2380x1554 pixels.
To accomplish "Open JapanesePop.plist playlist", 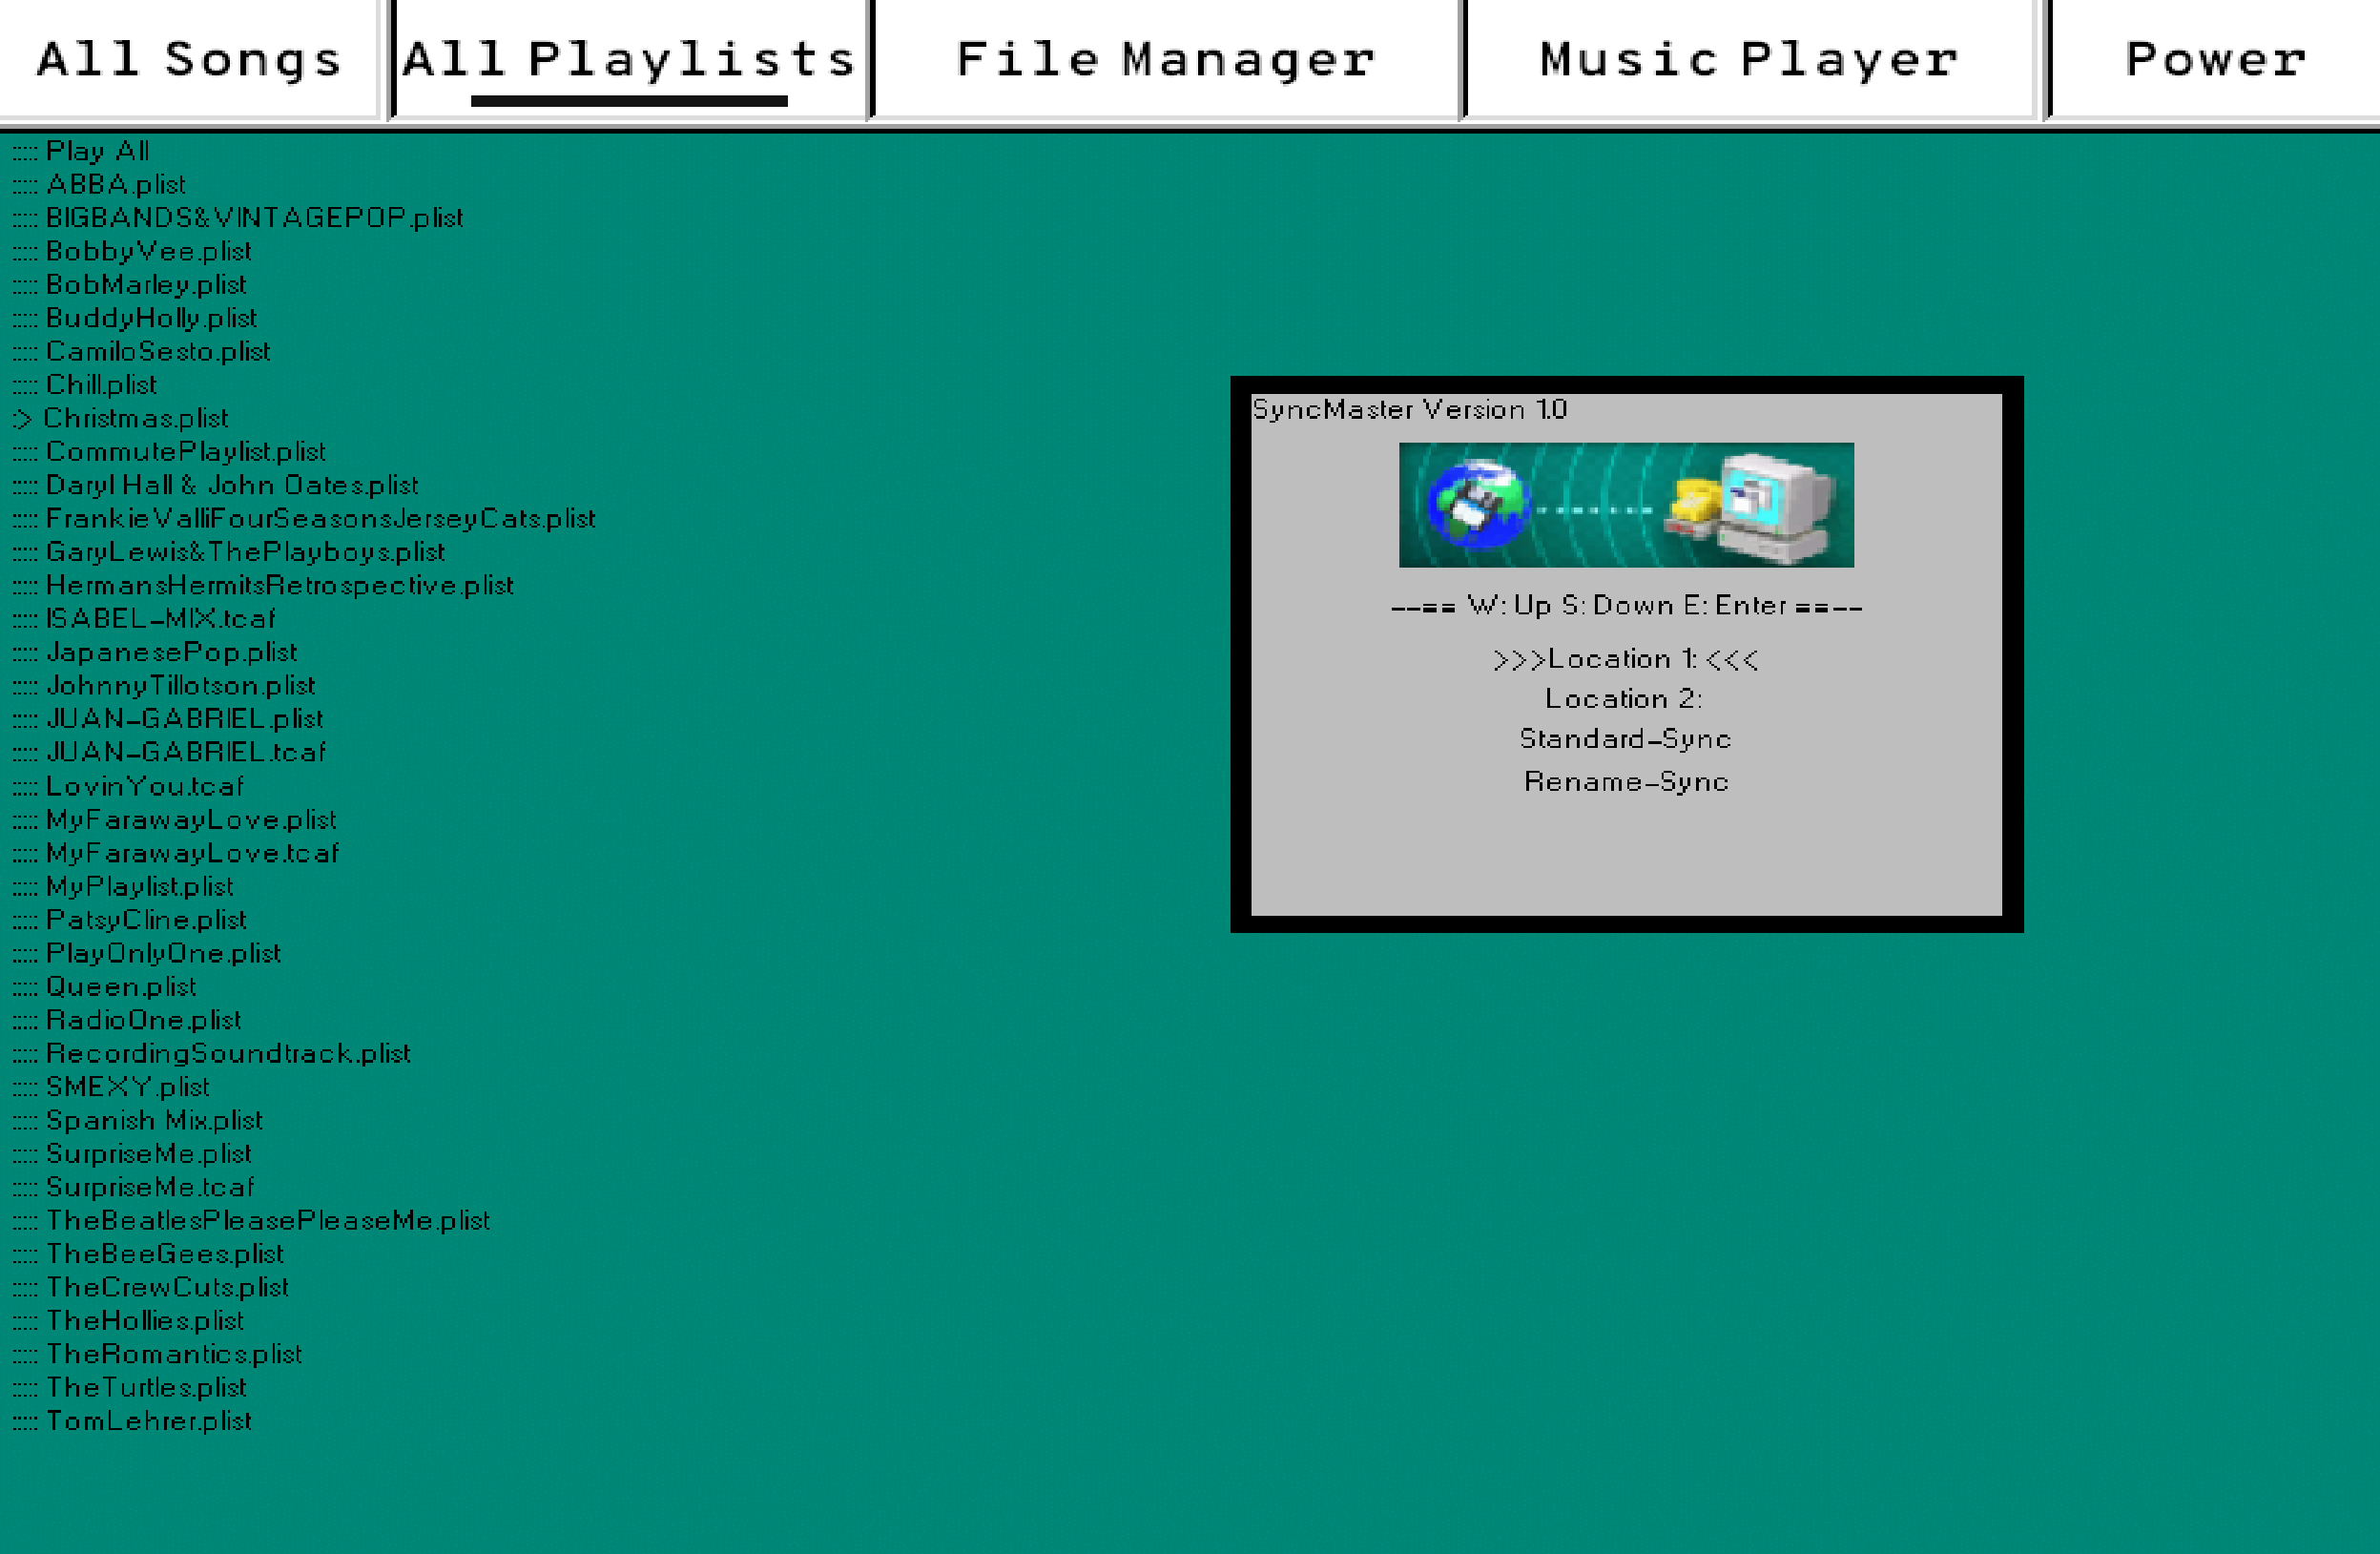I will [x=171, y=653].
